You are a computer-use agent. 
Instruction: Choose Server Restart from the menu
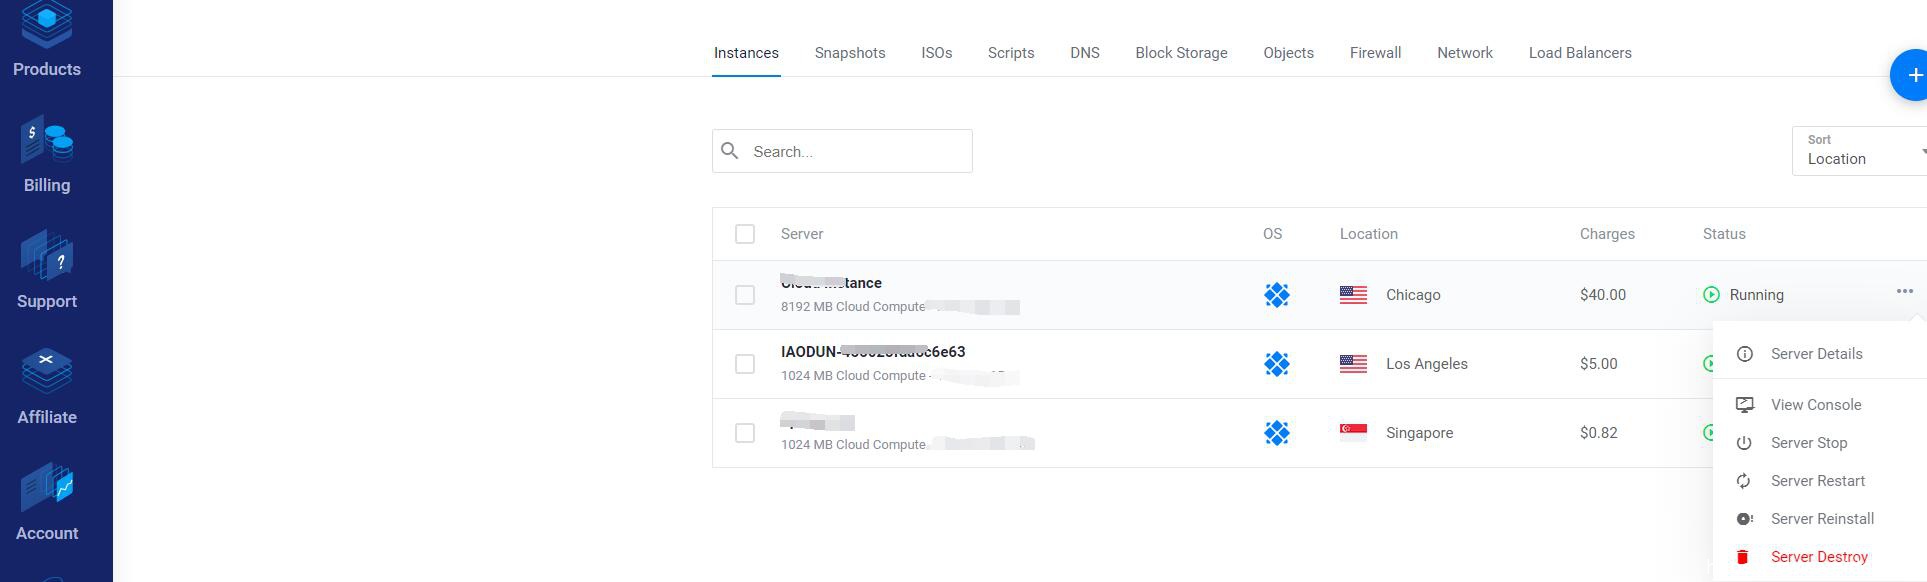point(1817,481)
